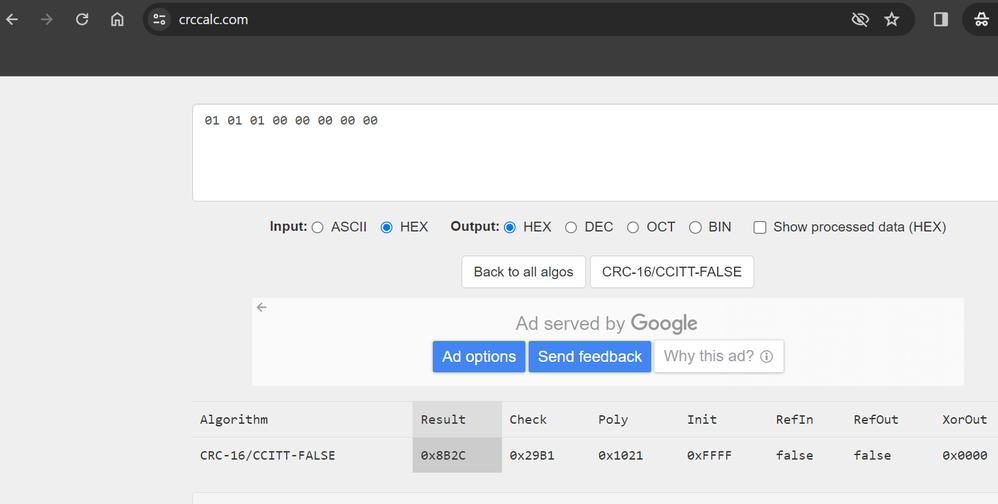Open Ad options
Viewport: 998px width, 504px height.
(x=479, y=356)
